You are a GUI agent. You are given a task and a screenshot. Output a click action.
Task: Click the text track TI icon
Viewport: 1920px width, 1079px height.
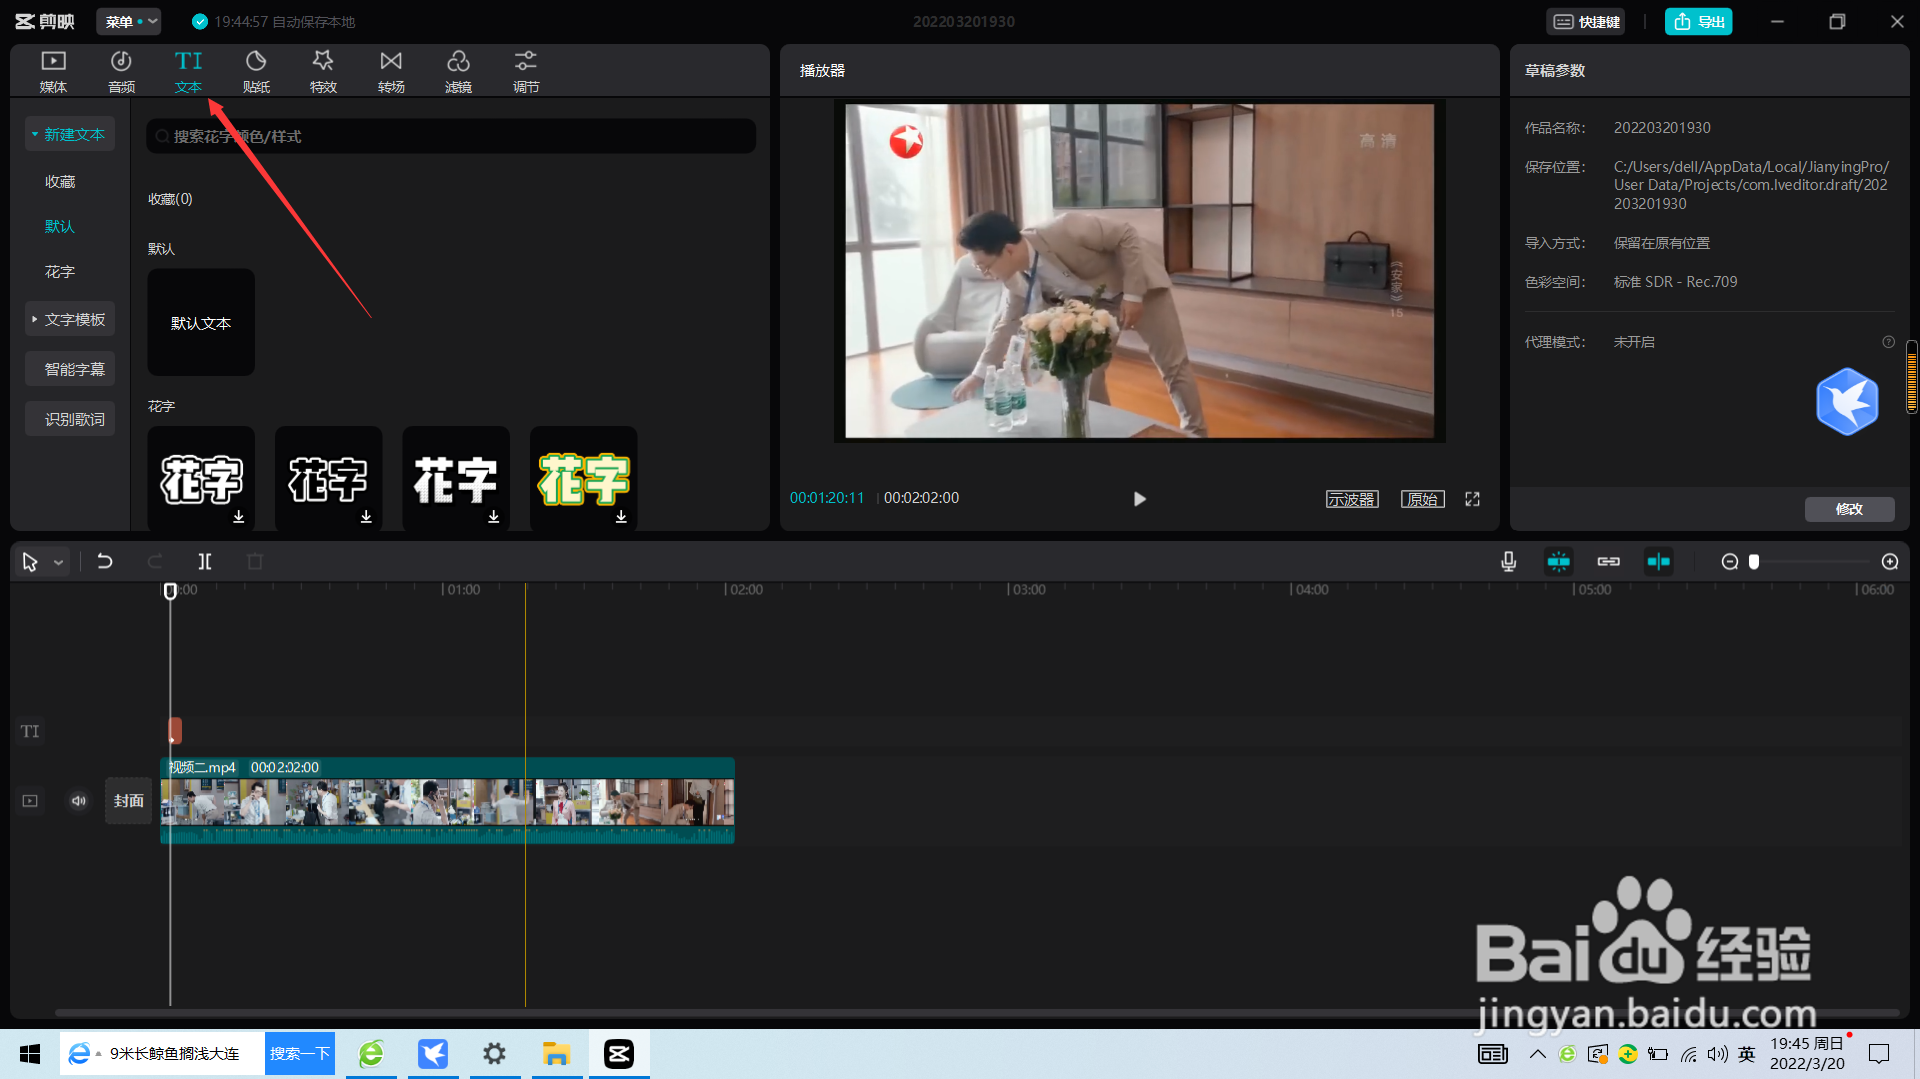coord(30,731)
